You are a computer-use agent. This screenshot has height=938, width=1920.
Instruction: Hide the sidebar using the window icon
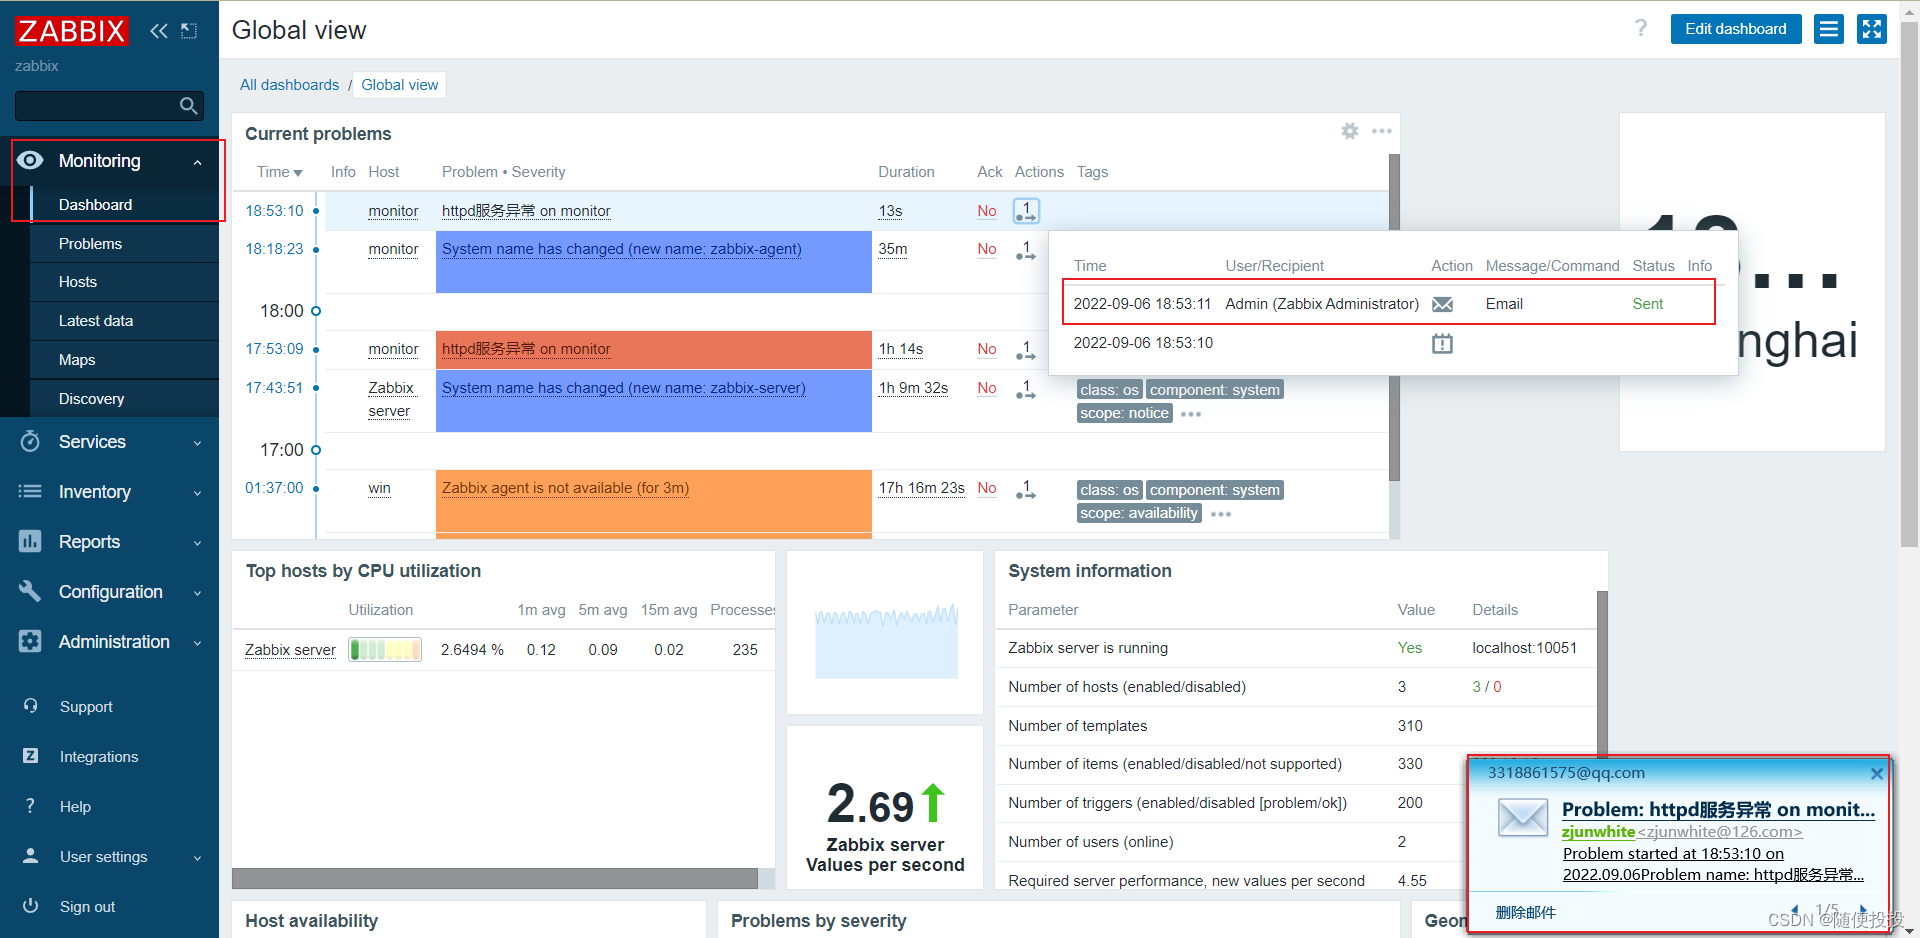tap(189, 31)
